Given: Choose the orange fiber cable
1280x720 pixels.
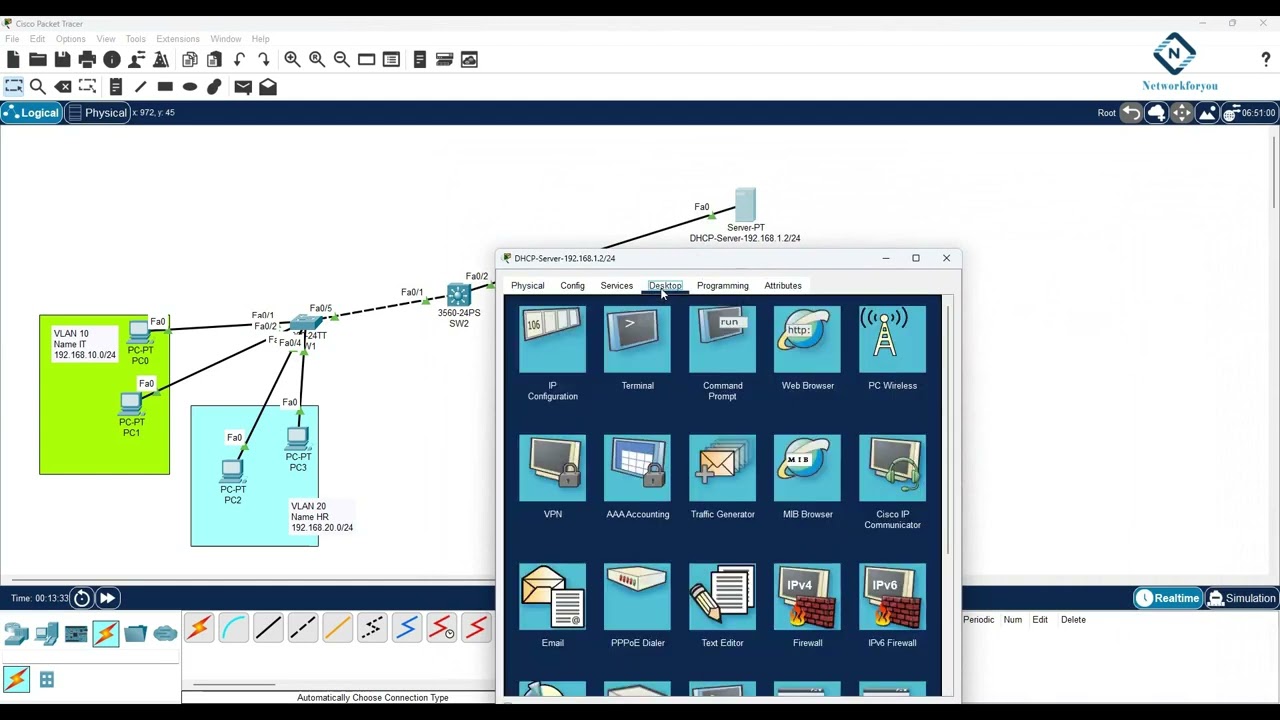Looking at the screenshot, I should click(337, 628).
